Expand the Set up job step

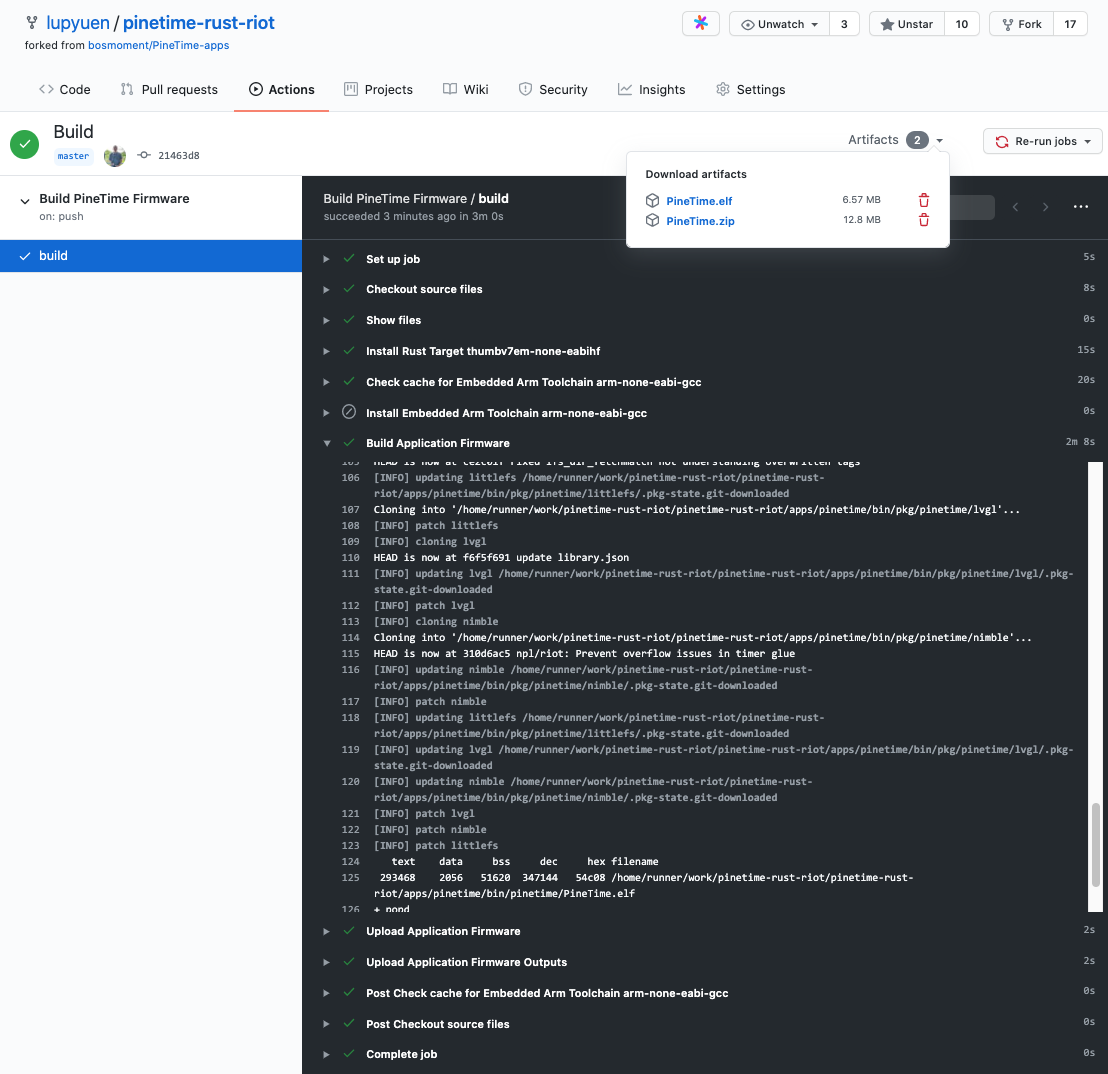click(326, 259)
